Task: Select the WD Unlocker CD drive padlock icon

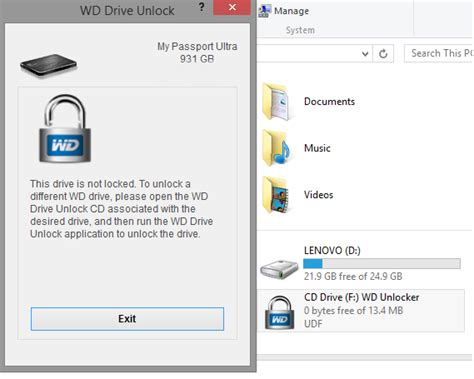Action: (279, 312)
